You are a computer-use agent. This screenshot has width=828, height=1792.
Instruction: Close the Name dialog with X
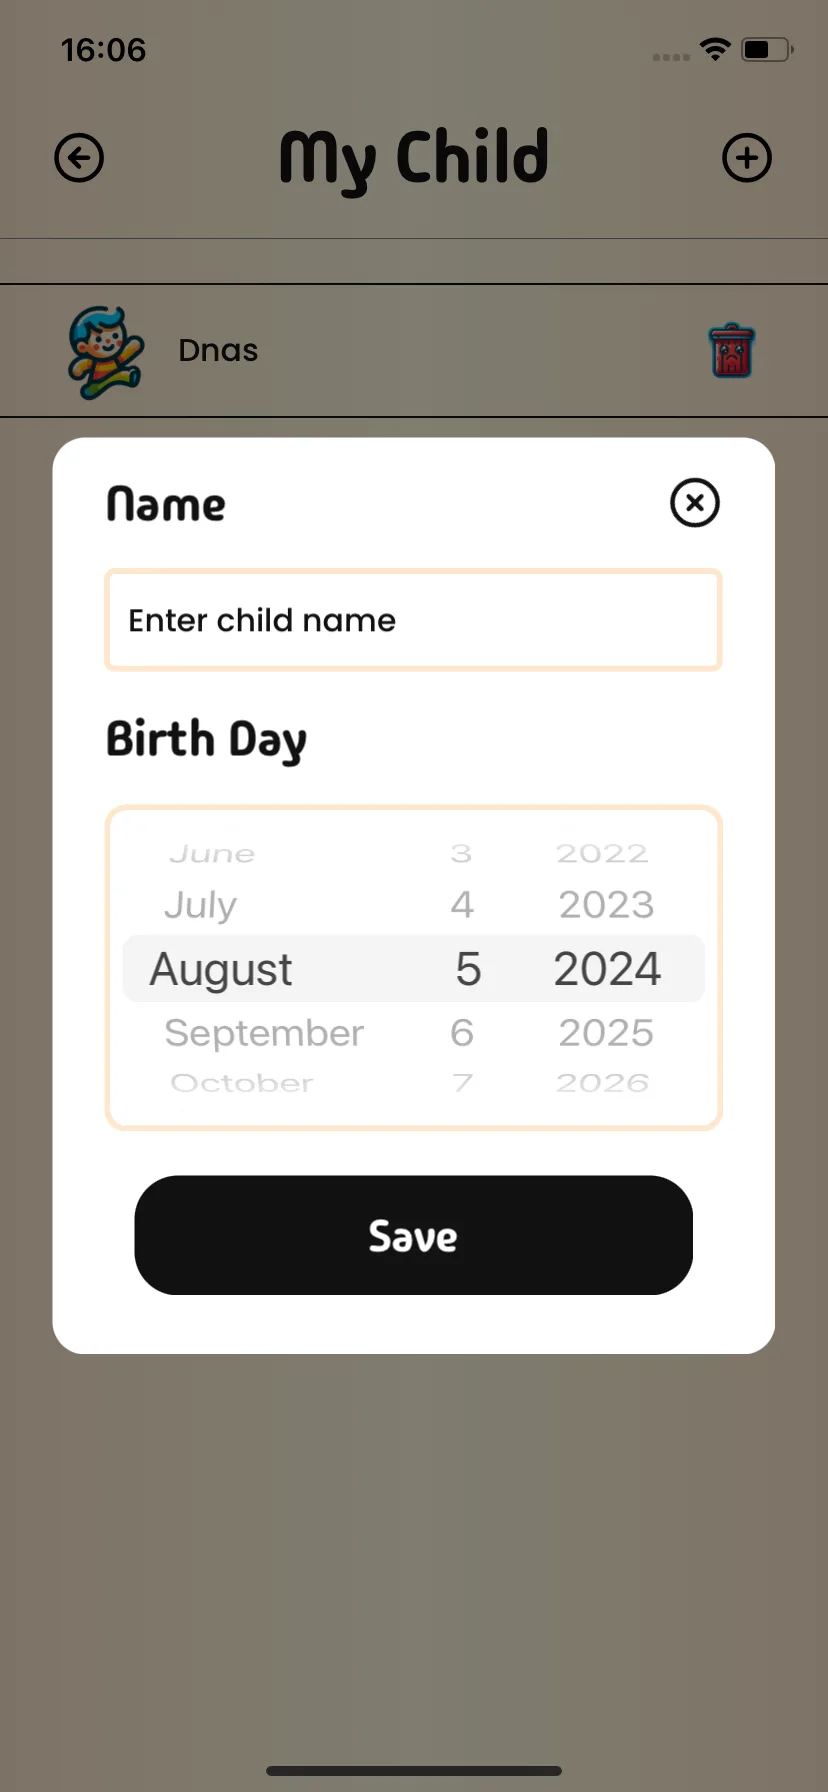[x=695, y=503]
